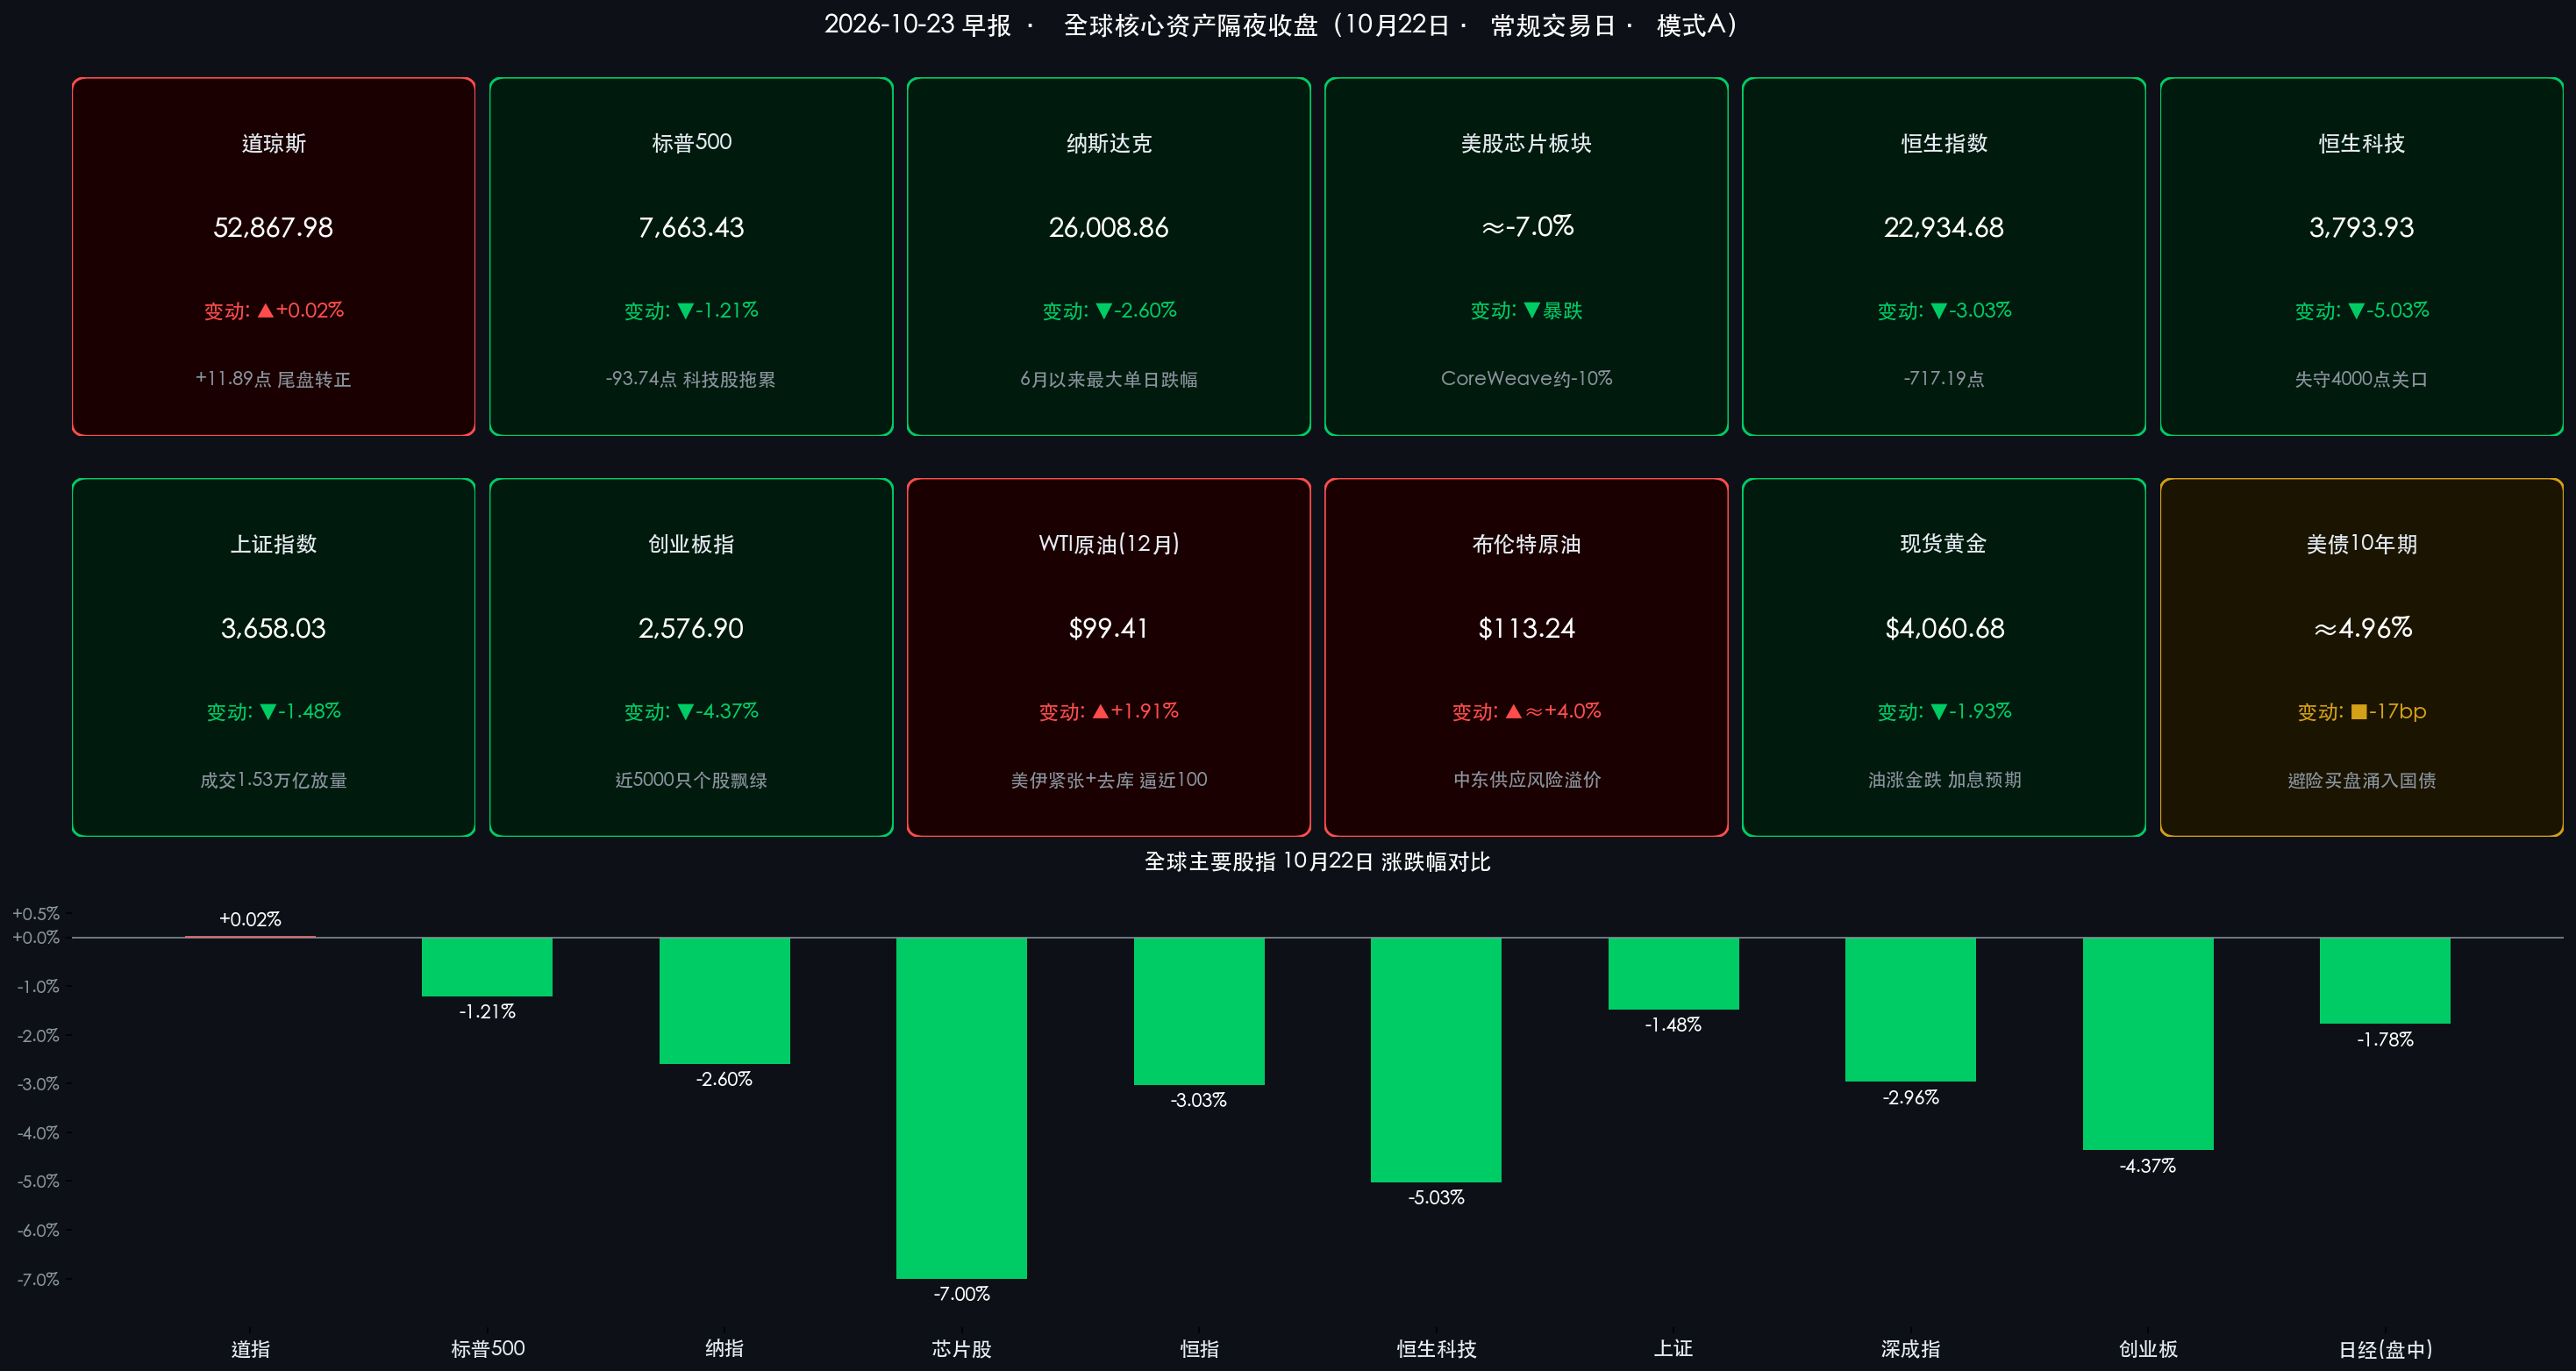Image resolution: width=2576 pixels, height=1371 pixels.
Task: Click the 26,008.86 Nasdaq value
Action: (1108, 228)
